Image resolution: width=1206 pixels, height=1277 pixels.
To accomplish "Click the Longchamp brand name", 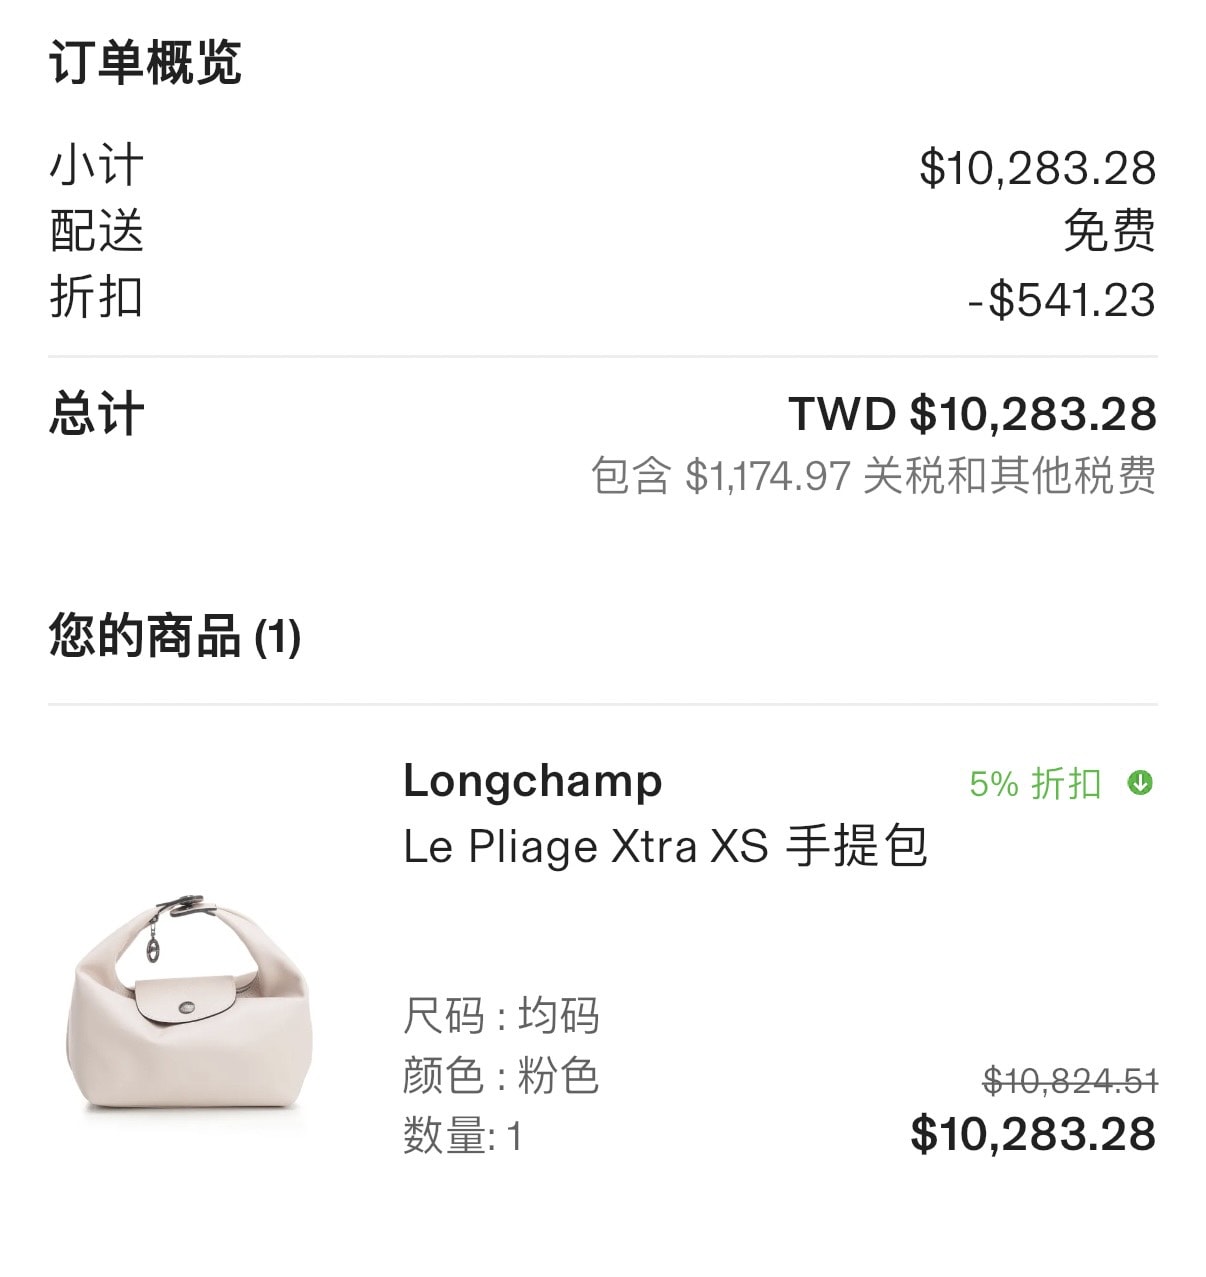I will pos(532,781).
